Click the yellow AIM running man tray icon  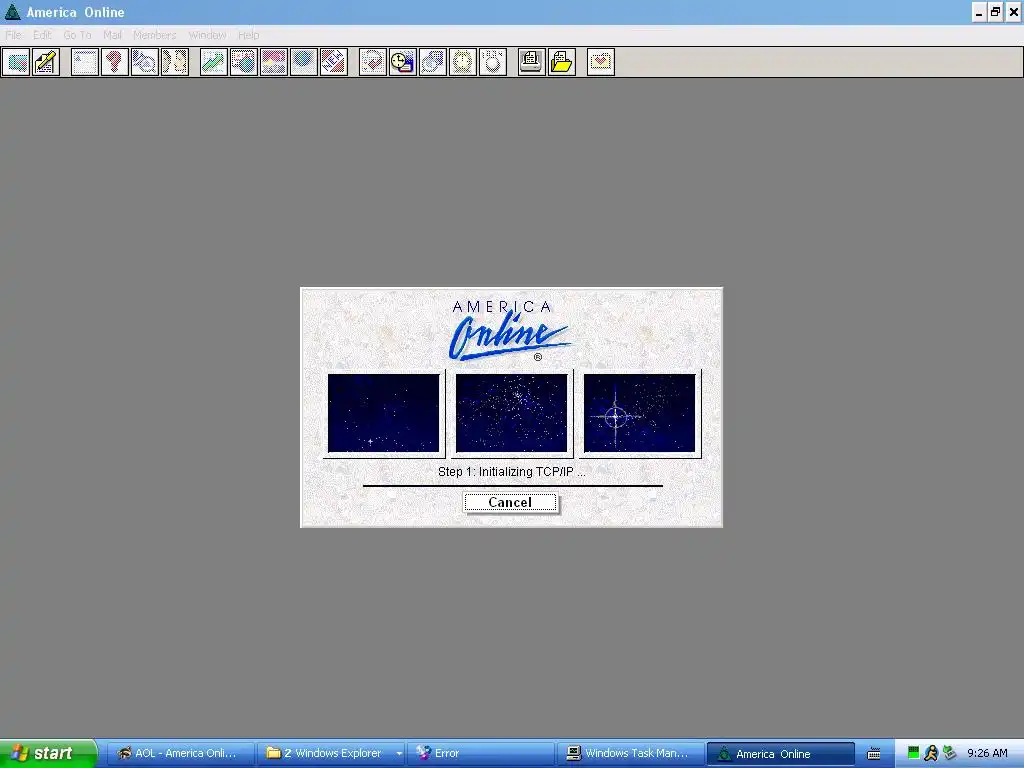[x=931, y=753]
